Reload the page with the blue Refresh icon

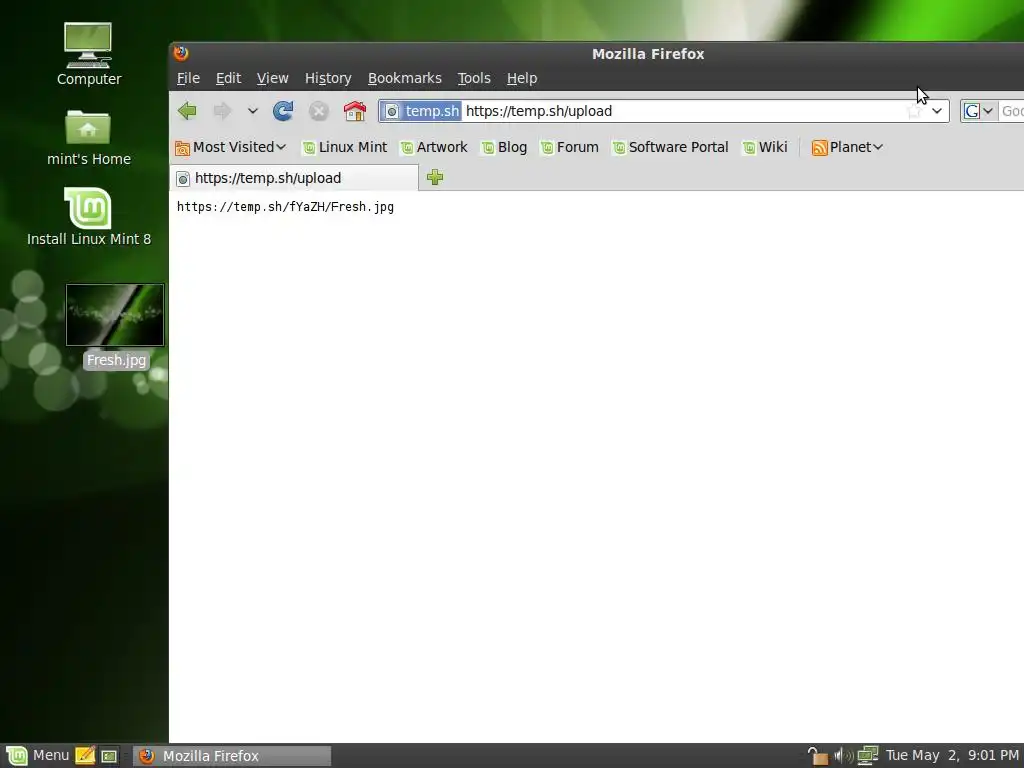click(x=283, y=111)
